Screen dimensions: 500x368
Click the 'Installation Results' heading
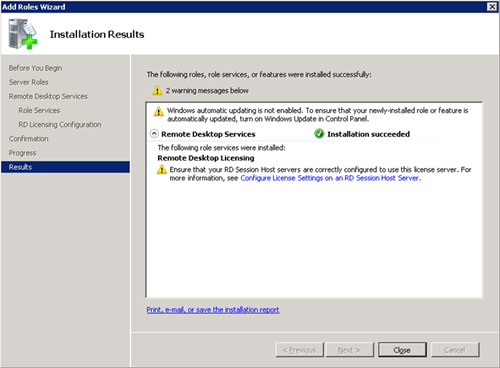(97, 34)
